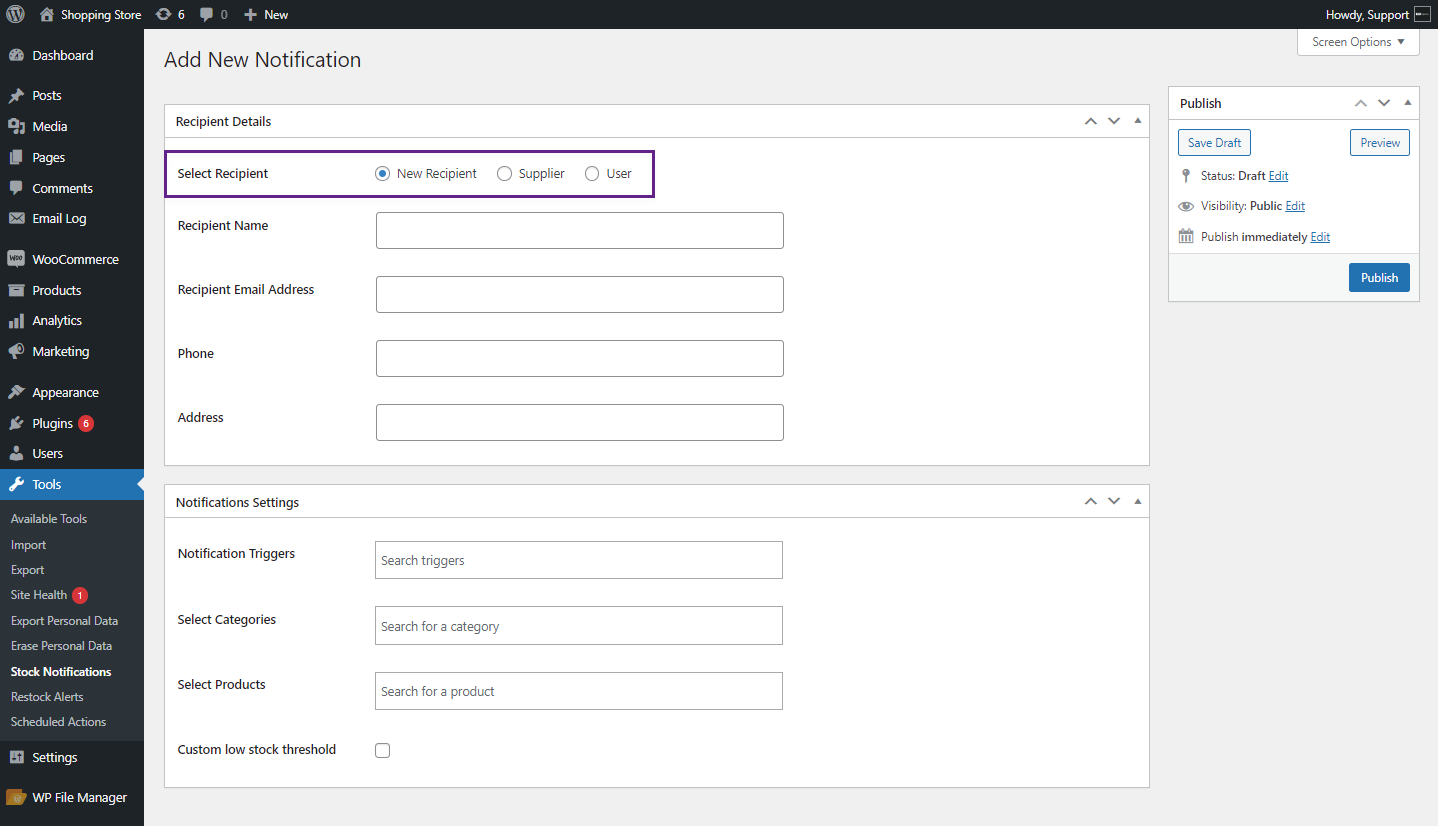Click the Phone input field
This screenshot has width=1438, height=826.
(x=580, y=358)
